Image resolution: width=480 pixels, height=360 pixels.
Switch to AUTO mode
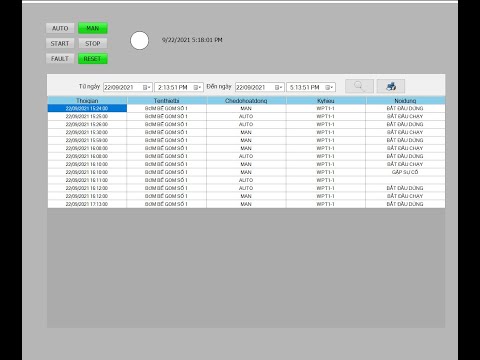click(60, 28)
